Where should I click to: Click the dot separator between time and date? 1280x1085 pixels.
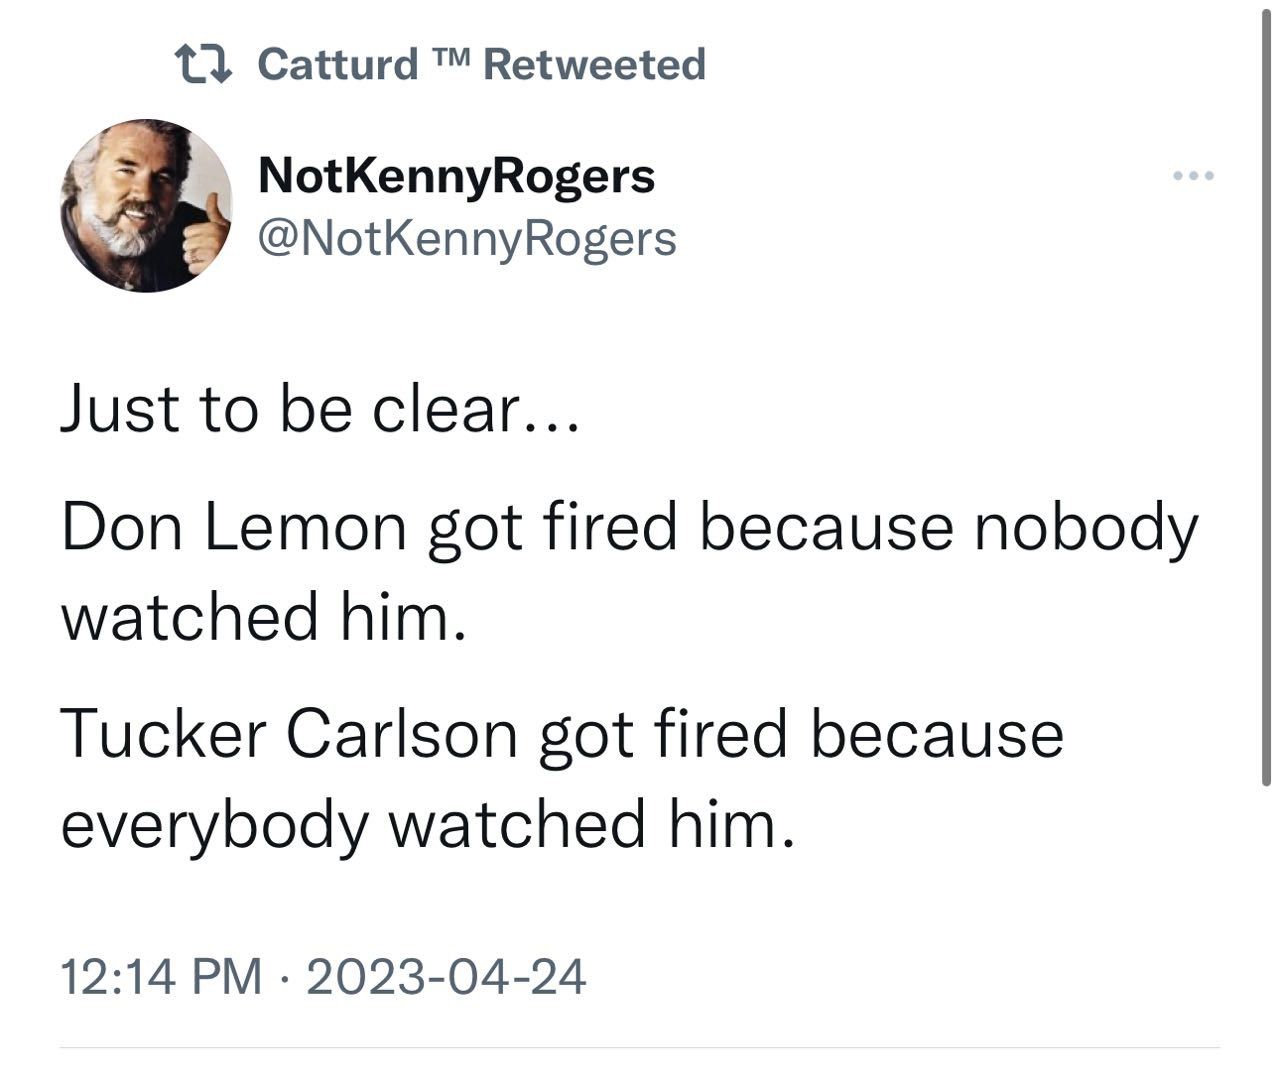pyautogui.click(x=283, y=977)
